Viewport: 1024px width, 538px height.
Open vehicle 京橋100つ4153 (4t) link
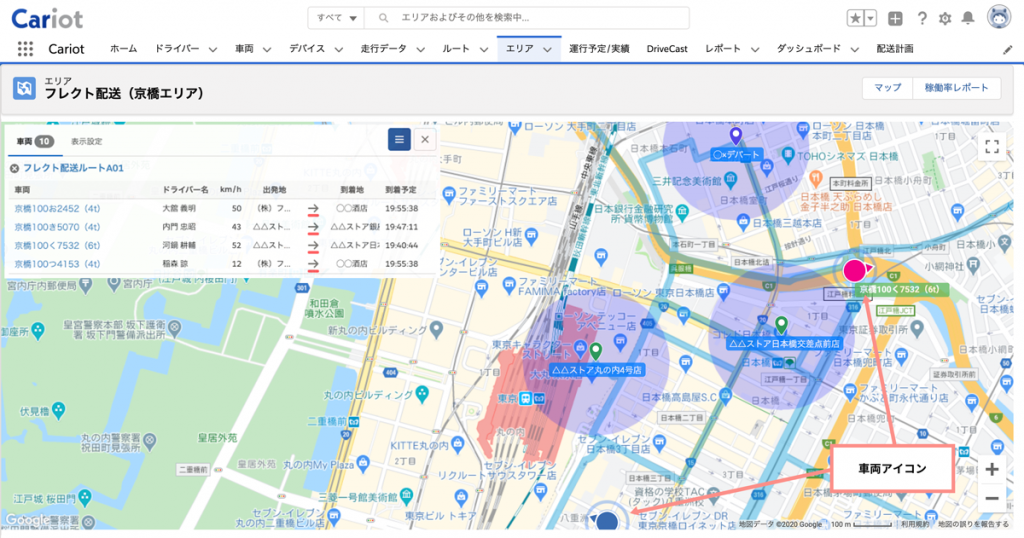pyautogui.click(x=57, y=264)
